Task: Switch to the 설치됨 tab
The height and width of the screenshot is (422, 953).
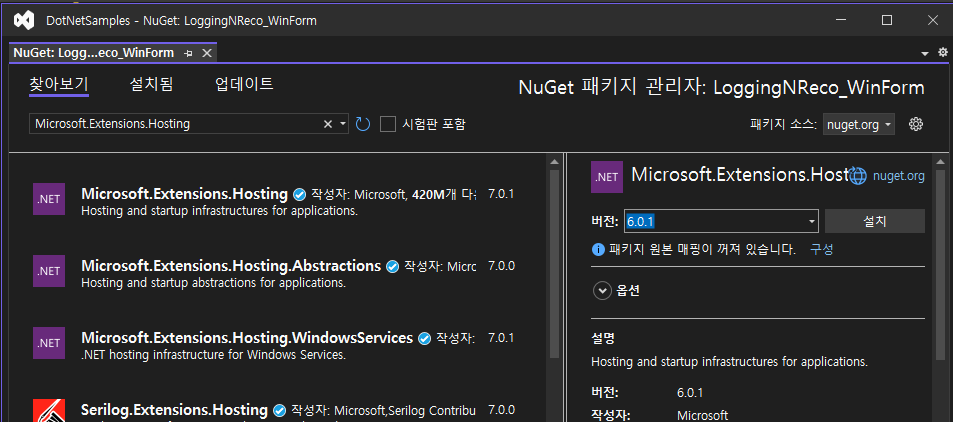Action: pyautogui.click(x=151, y=85)
